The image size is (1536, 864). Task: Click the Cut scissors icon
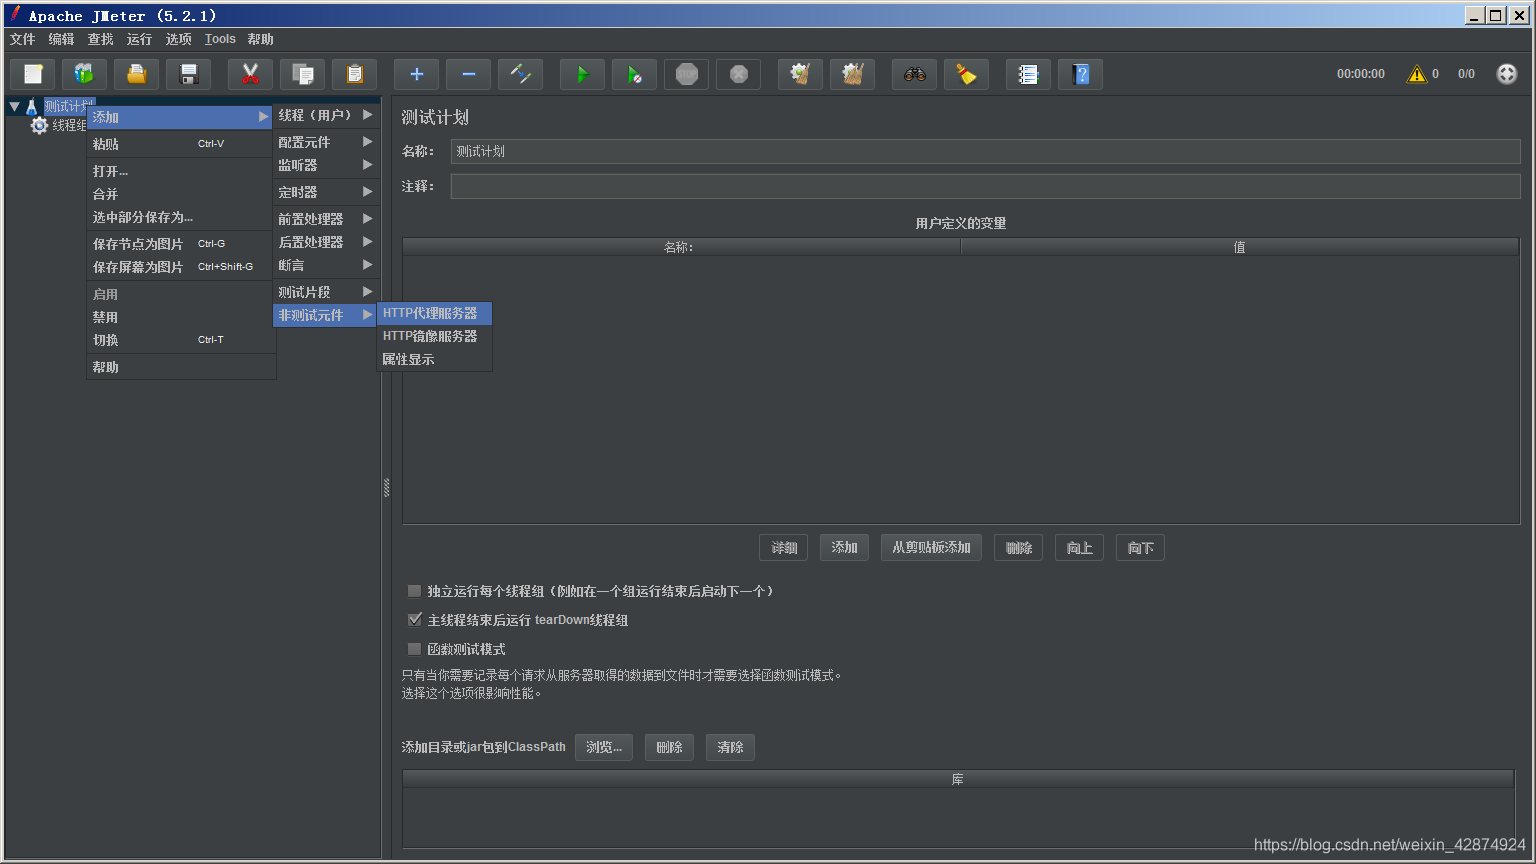pos(250,74)
